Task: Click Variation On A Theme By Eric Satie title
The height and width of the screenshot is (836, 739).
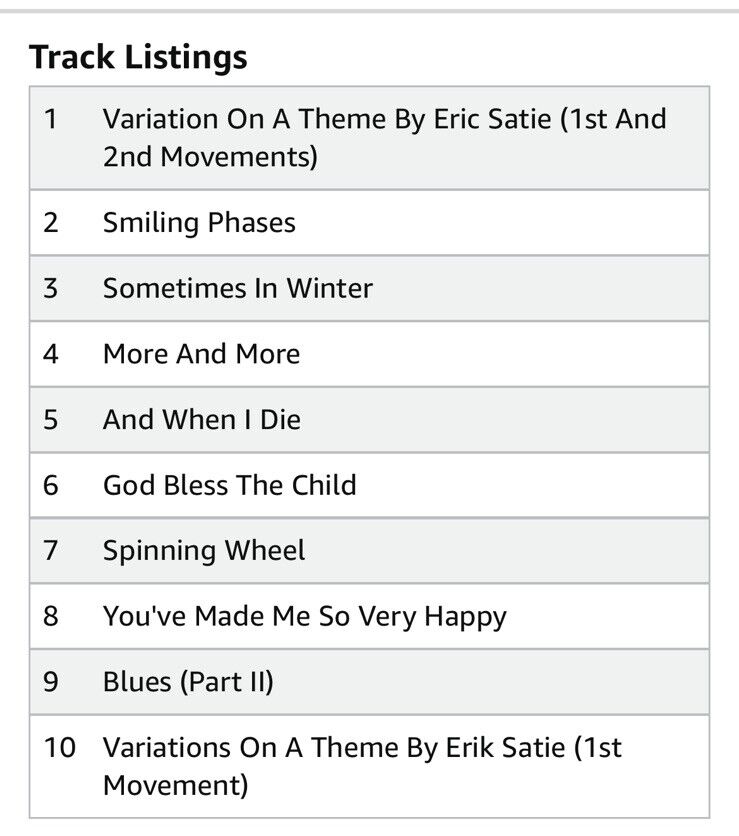Action: tap(384, 137)
